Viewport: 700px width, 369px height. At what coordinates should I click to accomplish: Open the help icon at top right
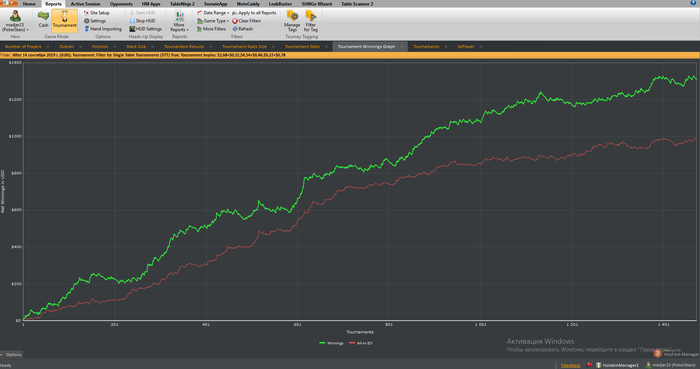click(693, 3)
